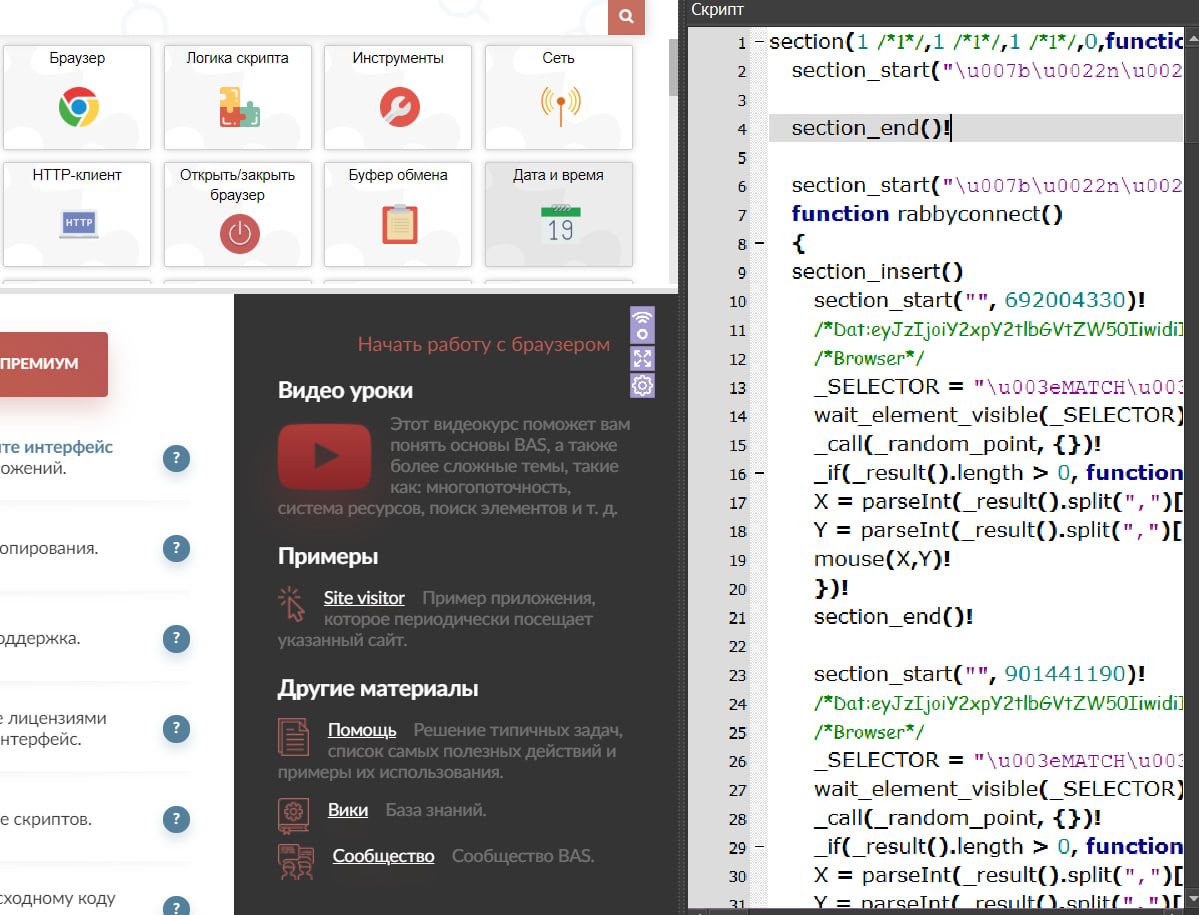Play the Видео уроки YouTube thumbnail
This screenshot has width=1199, height=915.
pyautogui.click(x=325, y=456)
